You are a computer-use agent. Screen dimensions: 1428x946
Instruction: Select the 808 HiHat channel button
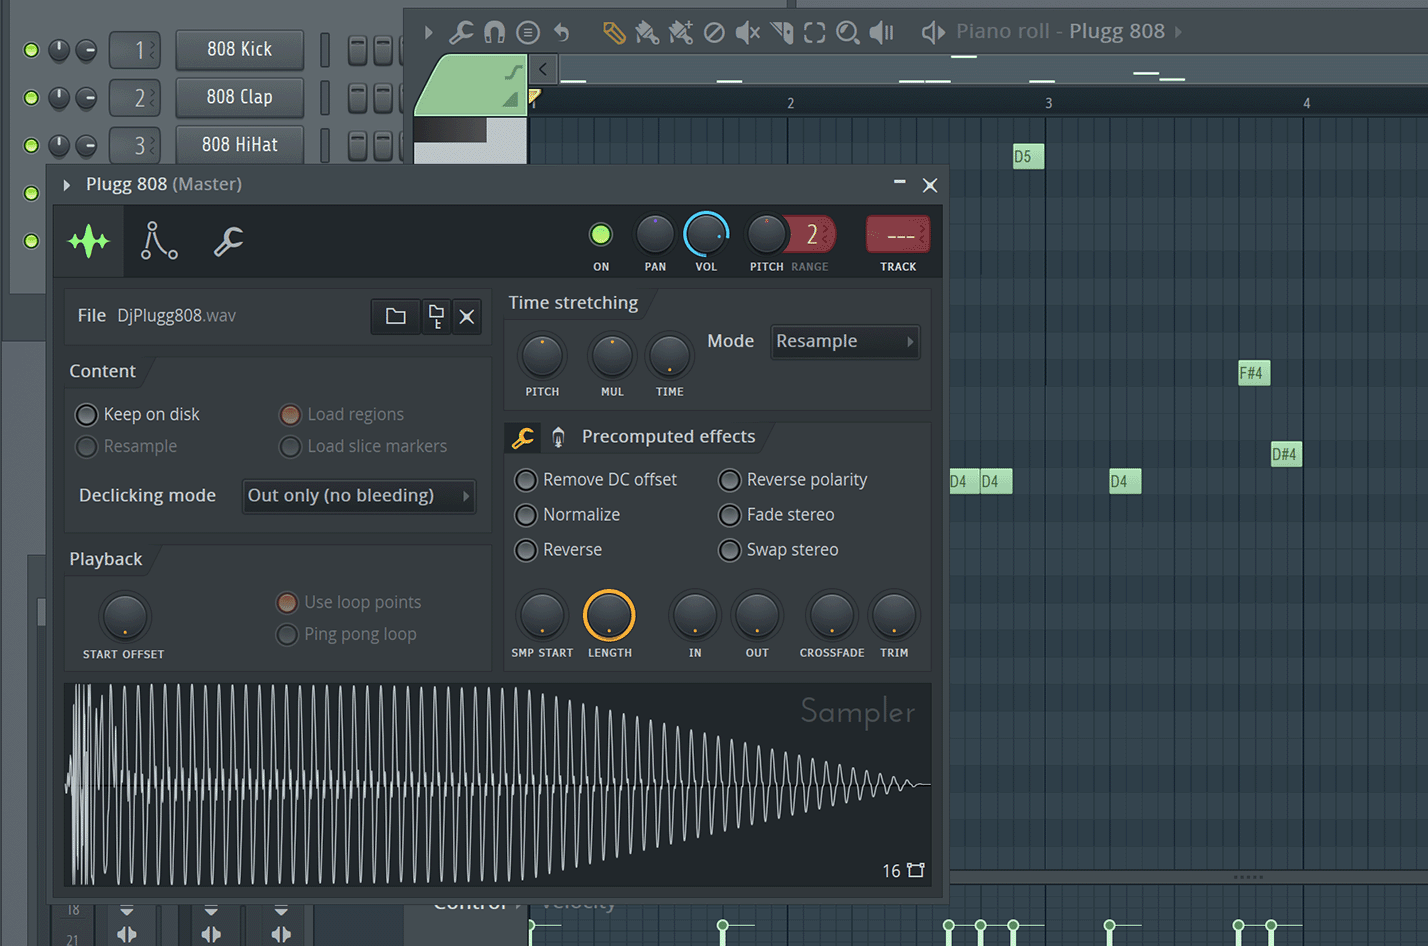239,145
